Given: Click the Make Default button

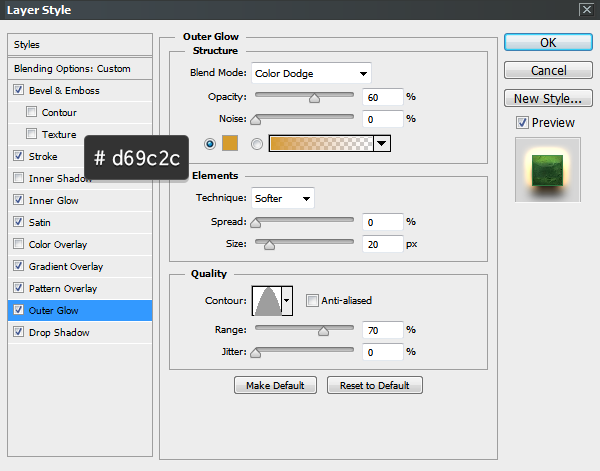Looking at the screenshot, I should [x=275, y=385].
